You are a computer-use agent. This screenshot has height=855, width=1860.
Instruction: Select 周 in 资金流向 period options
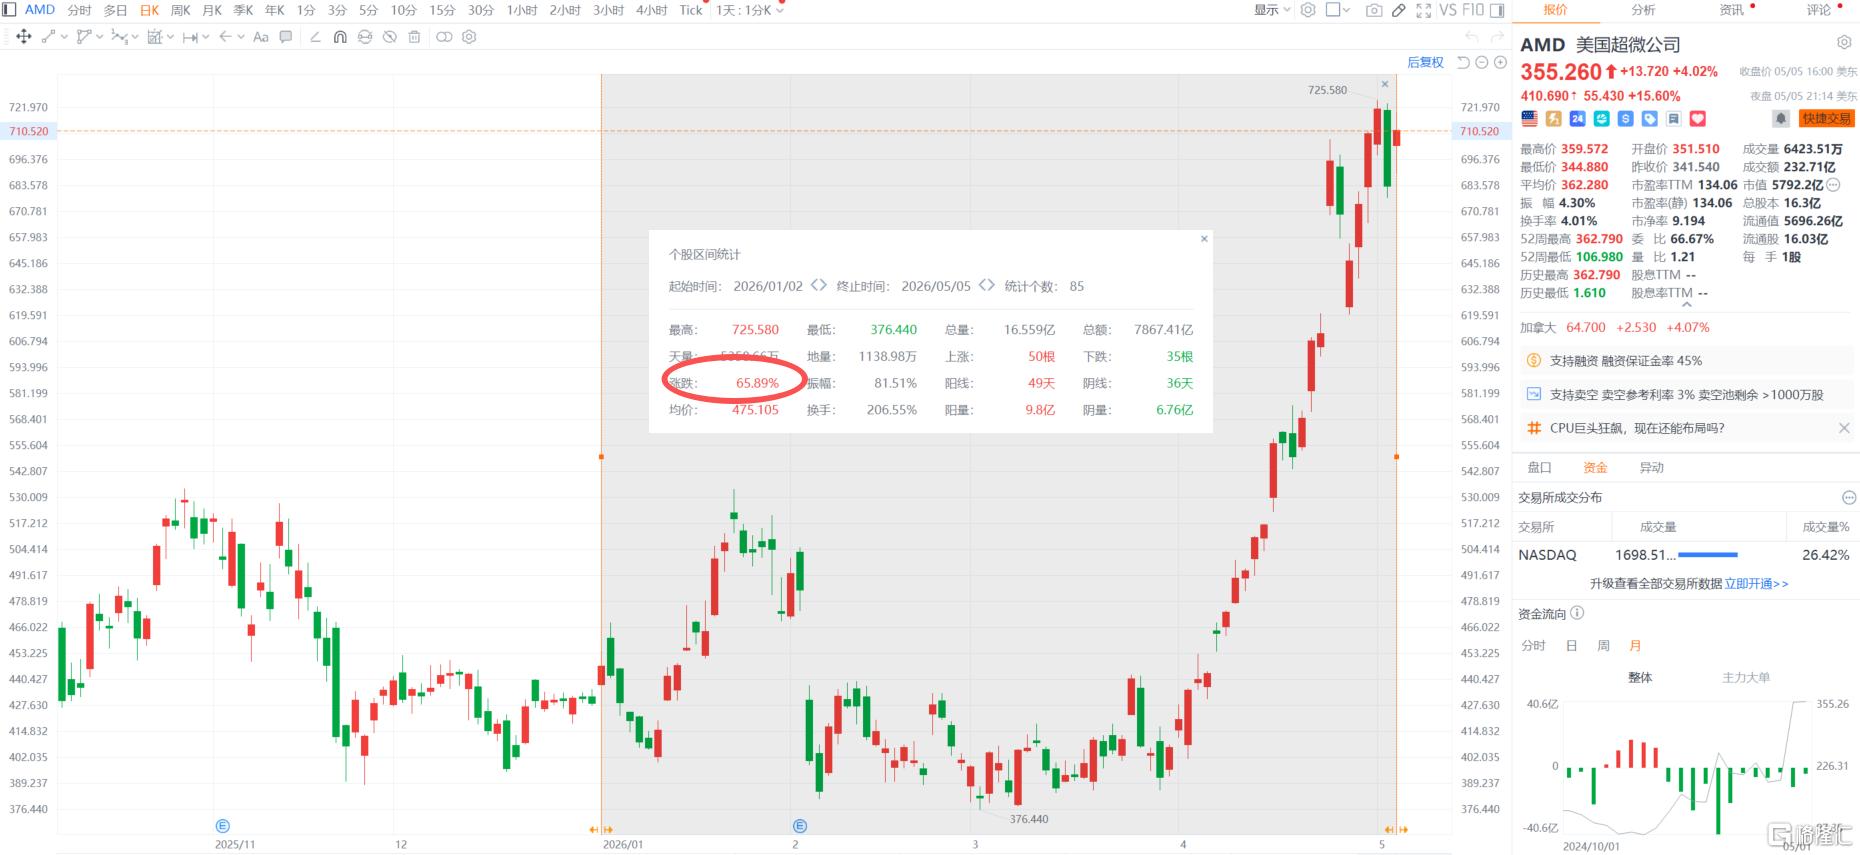point(1603,646)
